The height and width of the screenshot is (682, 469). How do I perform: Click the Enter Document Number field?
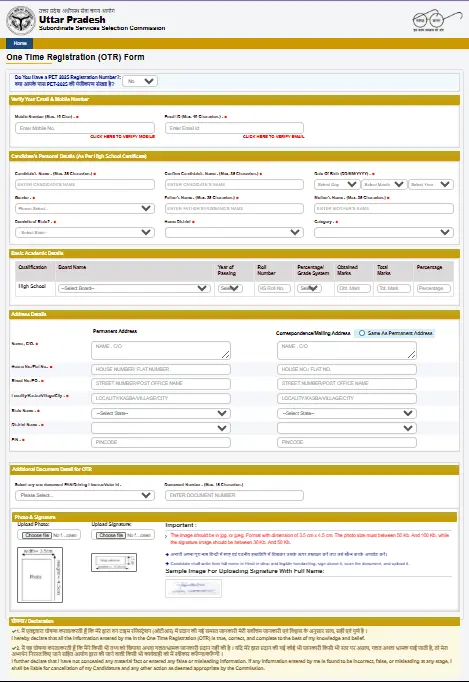click(234, 495)
